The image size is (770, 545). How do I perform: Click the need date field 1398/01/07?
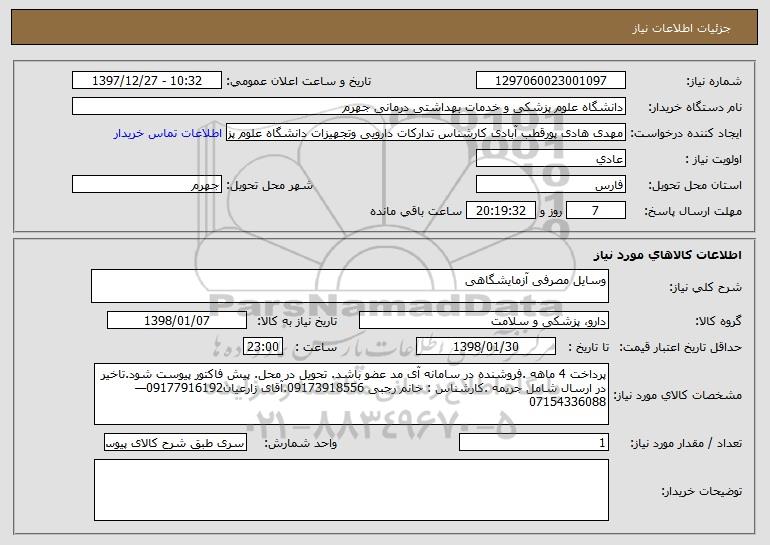click(177, 320)
